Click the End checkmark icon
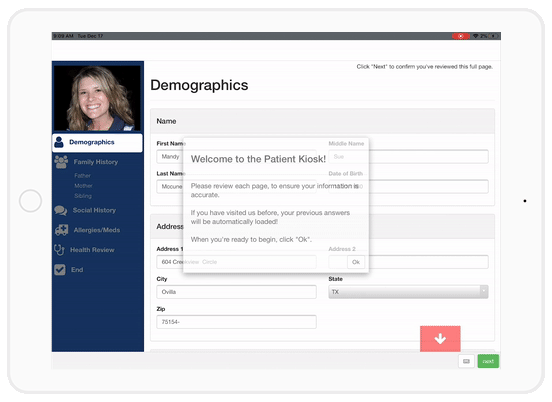The height and width of the screenshot is (402, 552). pos(60,270)
